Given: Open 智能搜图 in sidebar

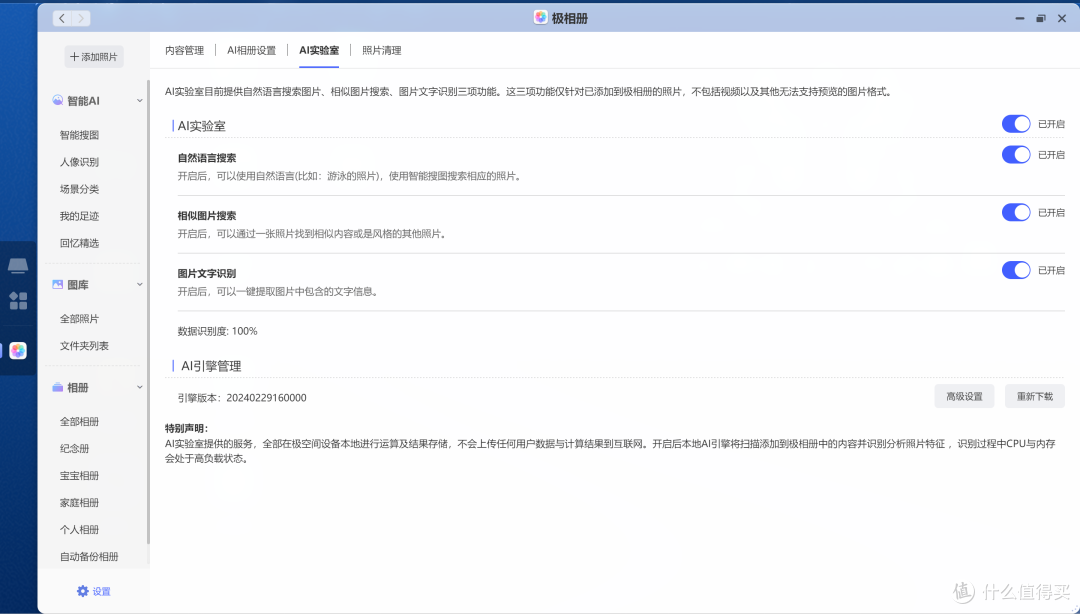Looking at the screenshot, I should (79, 135).
